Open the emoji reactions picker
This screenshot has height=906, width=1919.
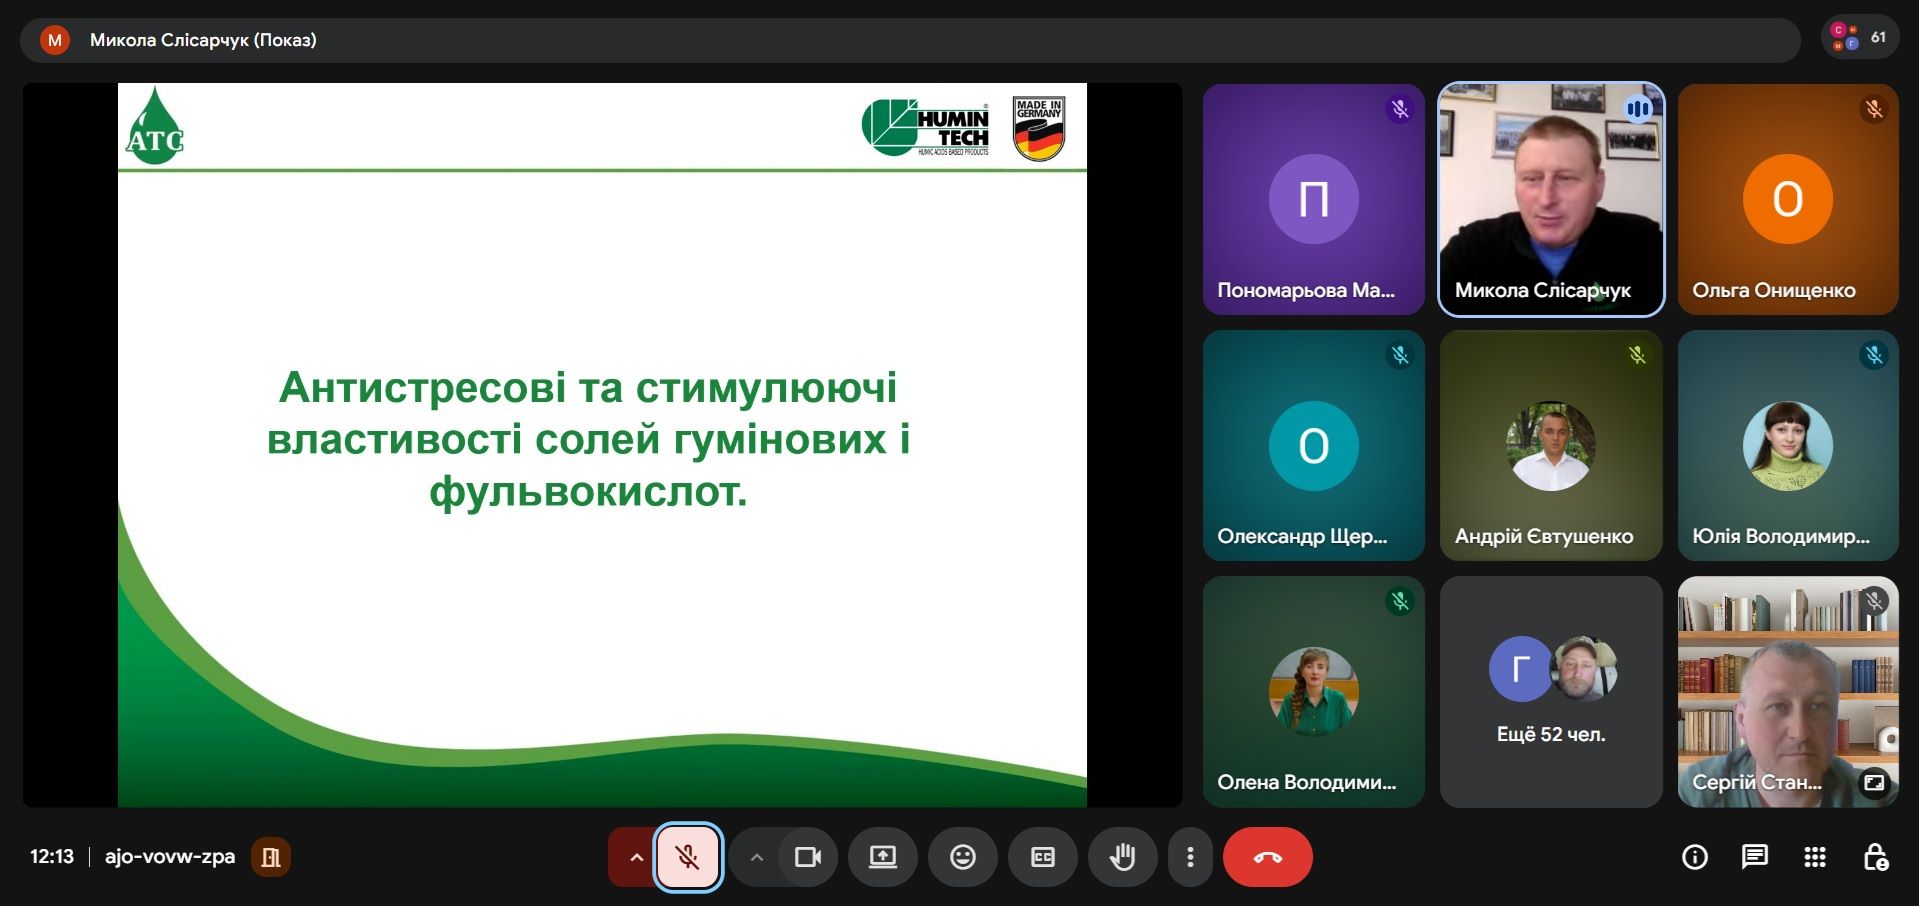click(x=962, y=857)
